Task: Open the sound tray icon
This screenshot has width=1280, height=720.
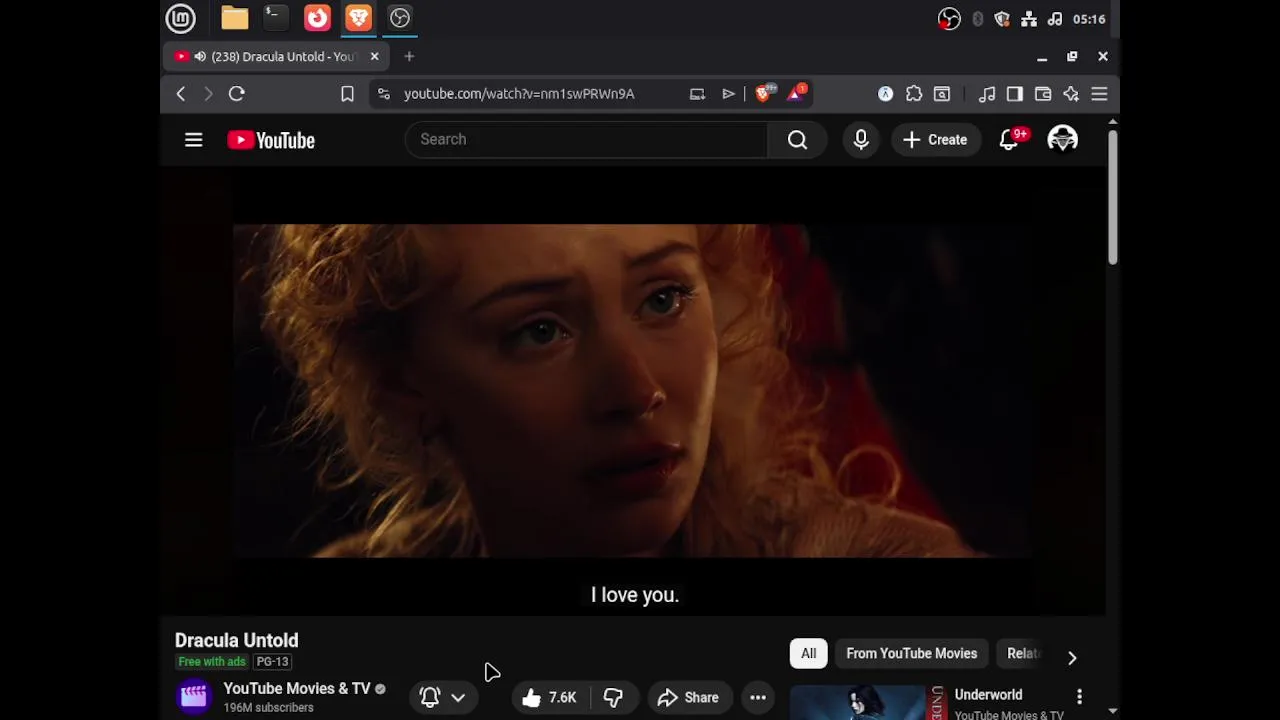Action: 1054,19
